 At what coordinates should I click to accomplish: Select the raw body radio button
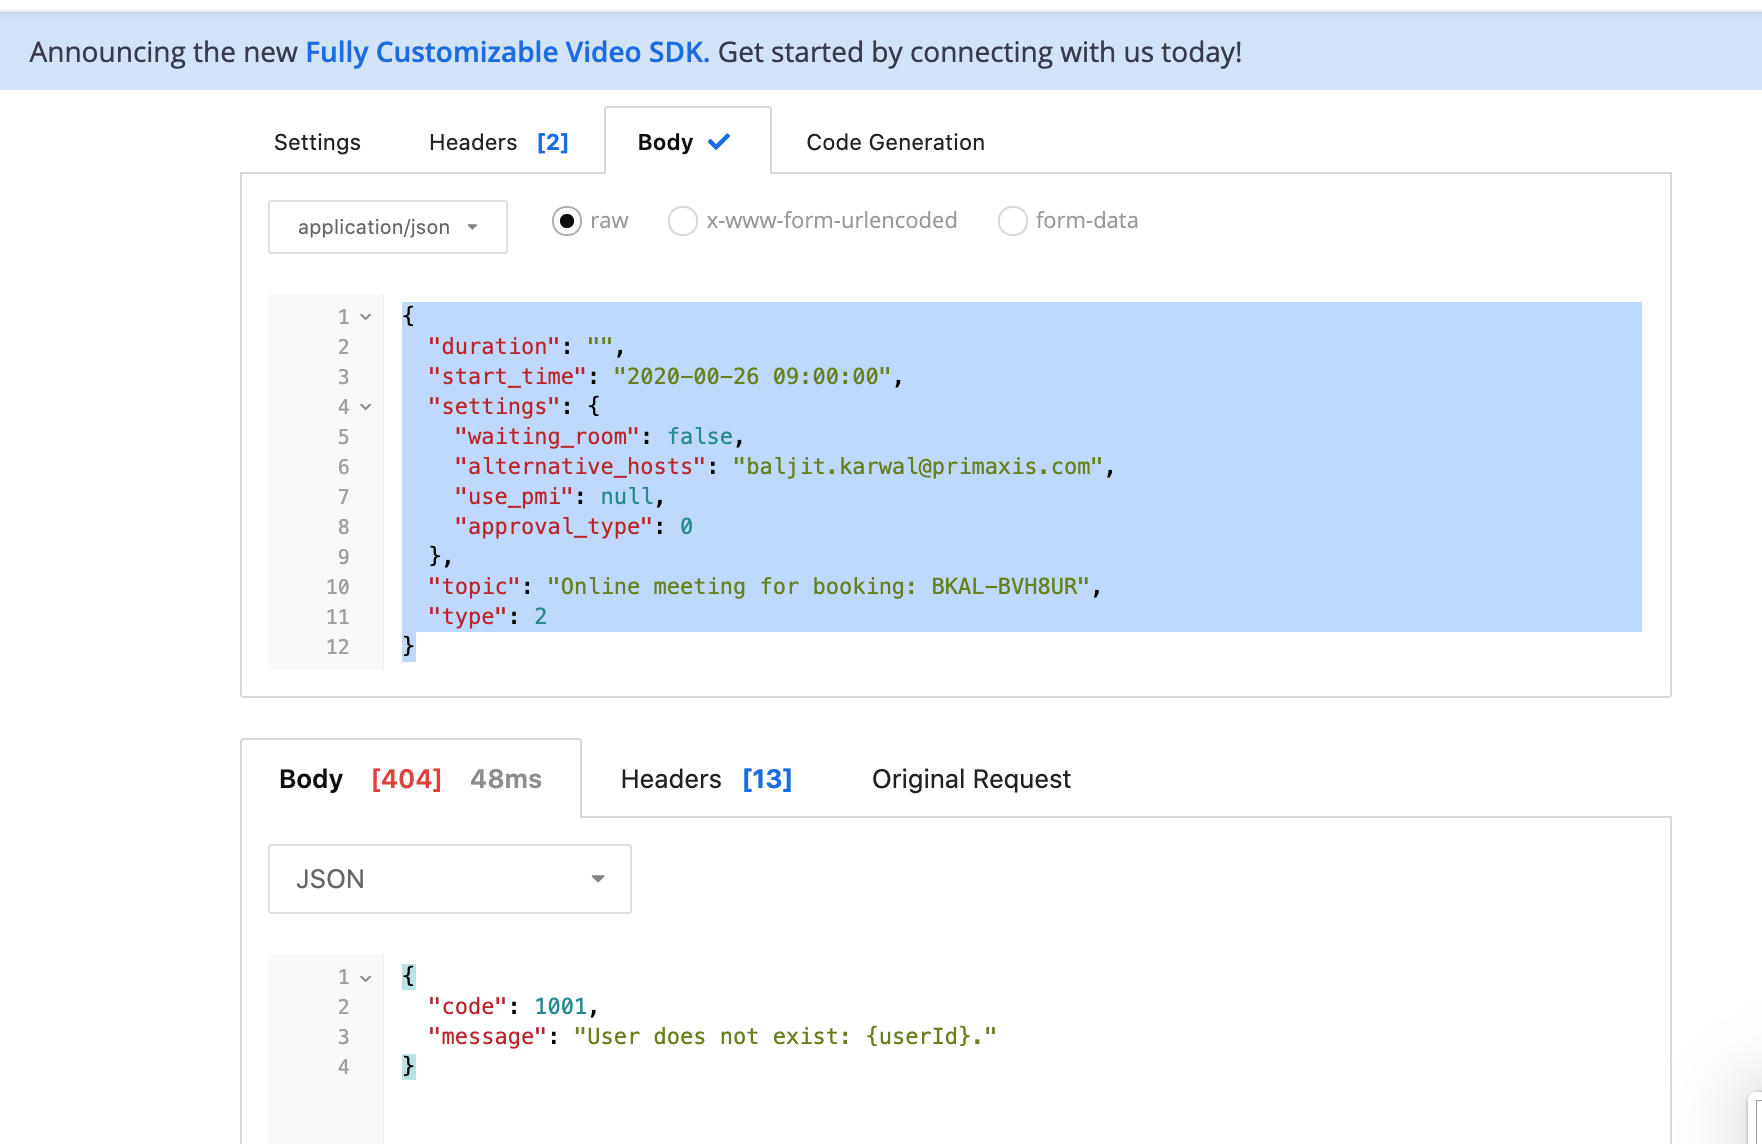pos(567,221)
